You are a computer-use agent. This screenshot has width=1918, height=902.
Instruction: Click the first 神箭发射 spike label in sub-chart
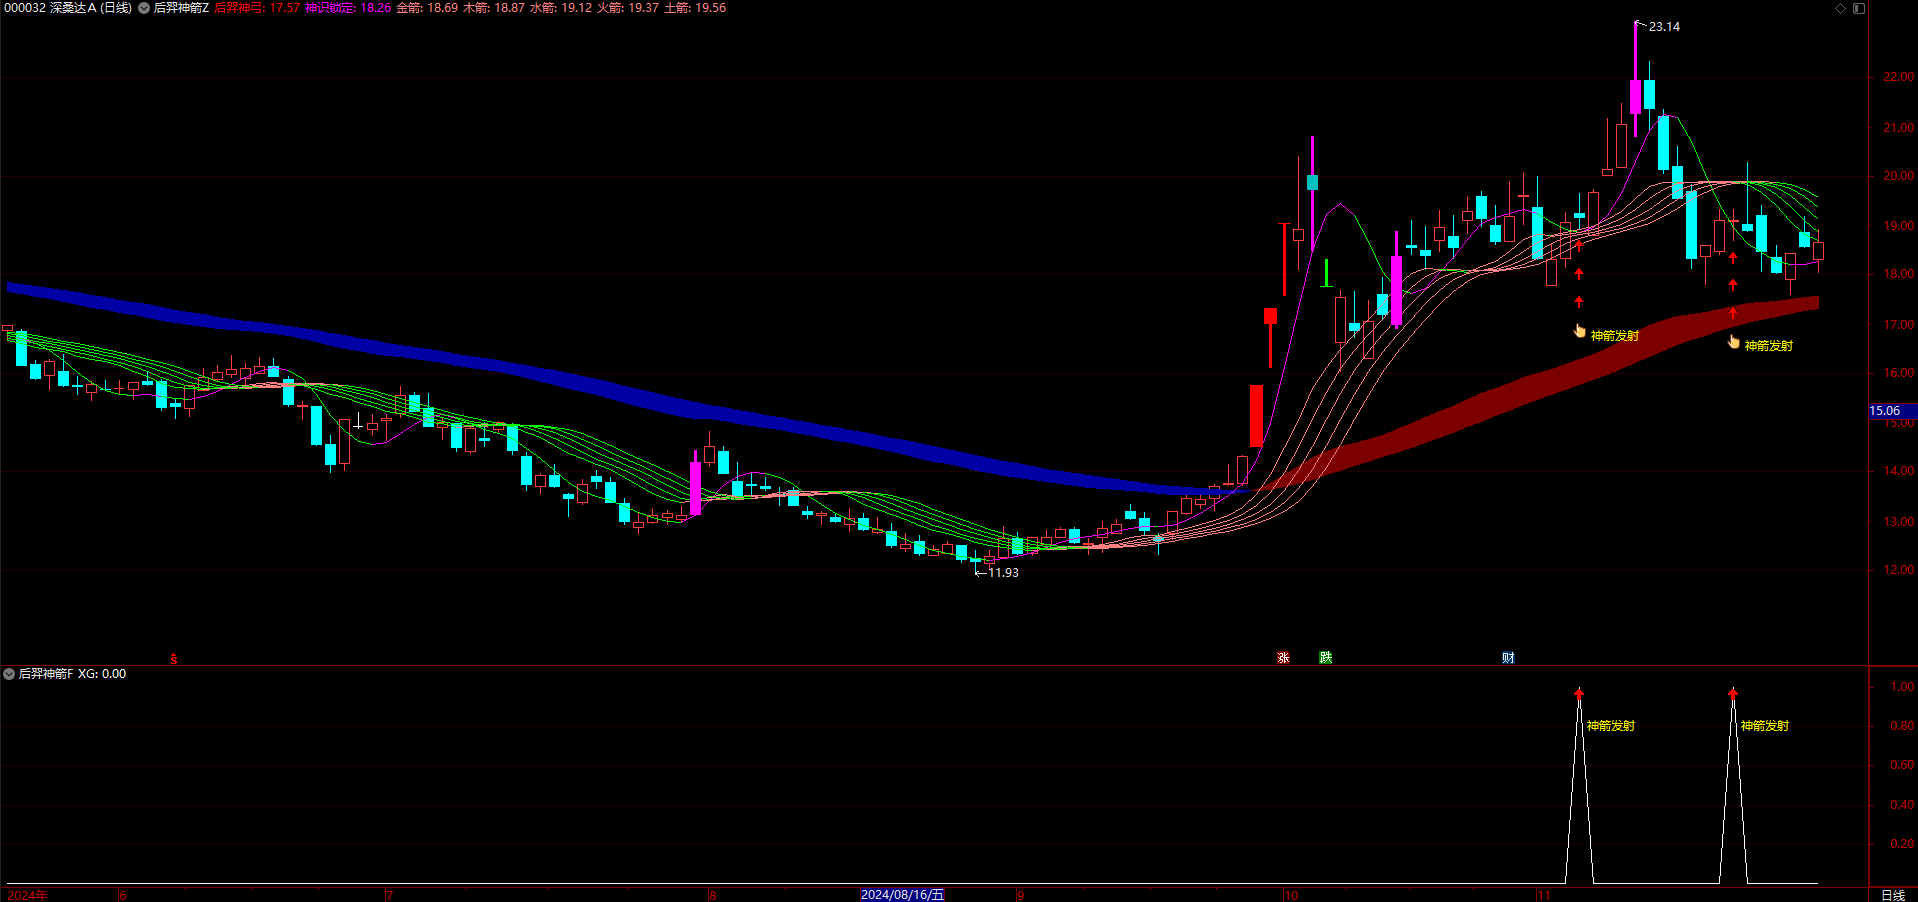click(x=1611, y=726)
